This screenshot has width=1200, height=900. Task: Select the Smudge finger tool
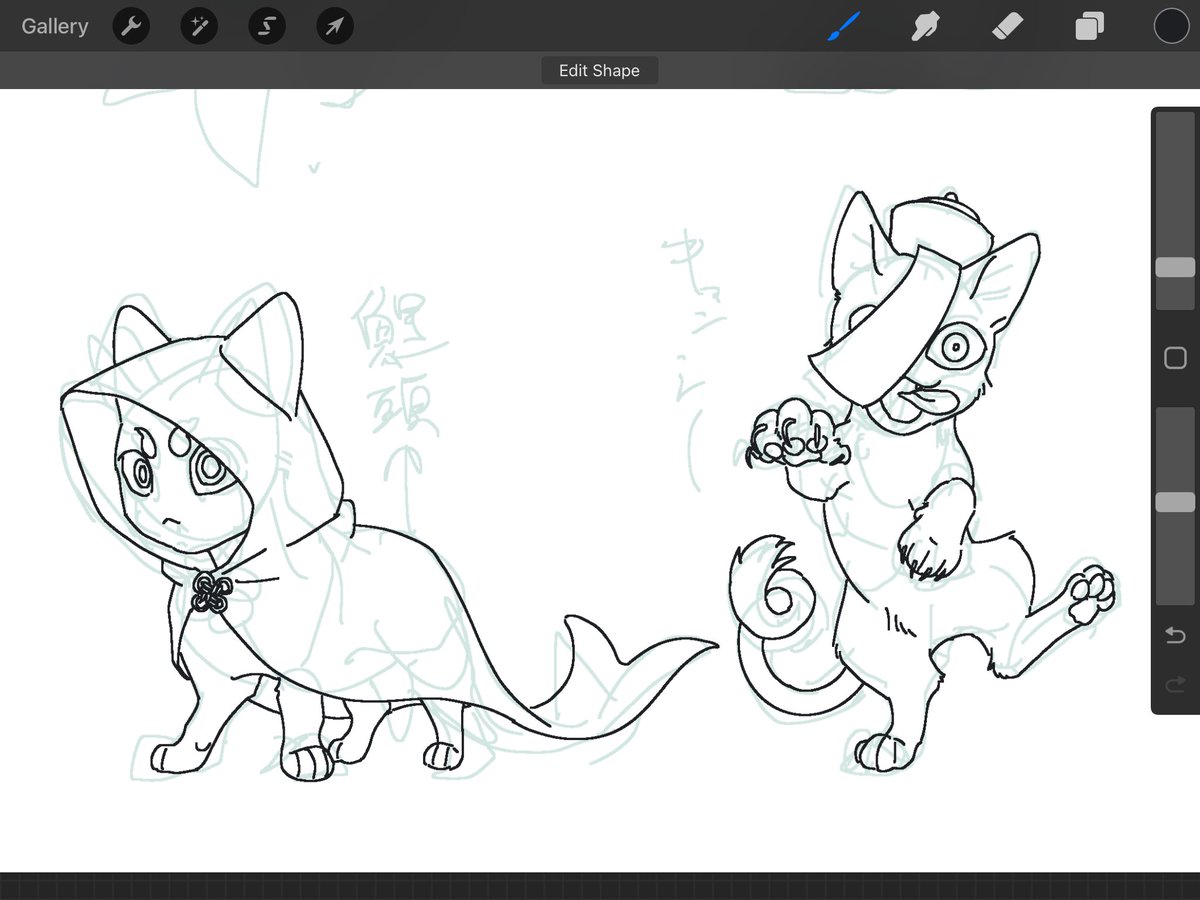[925, 26]
